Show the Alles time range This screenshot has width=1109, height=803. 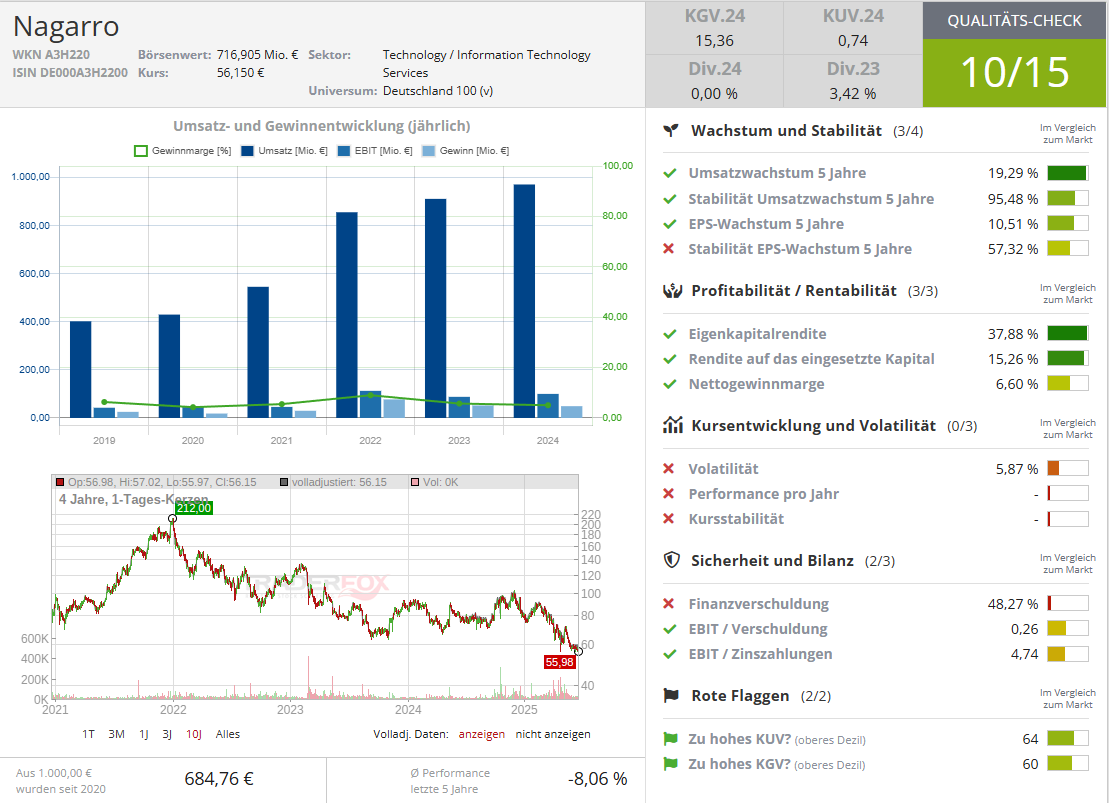pyautogui.click(x=228, y=734)
